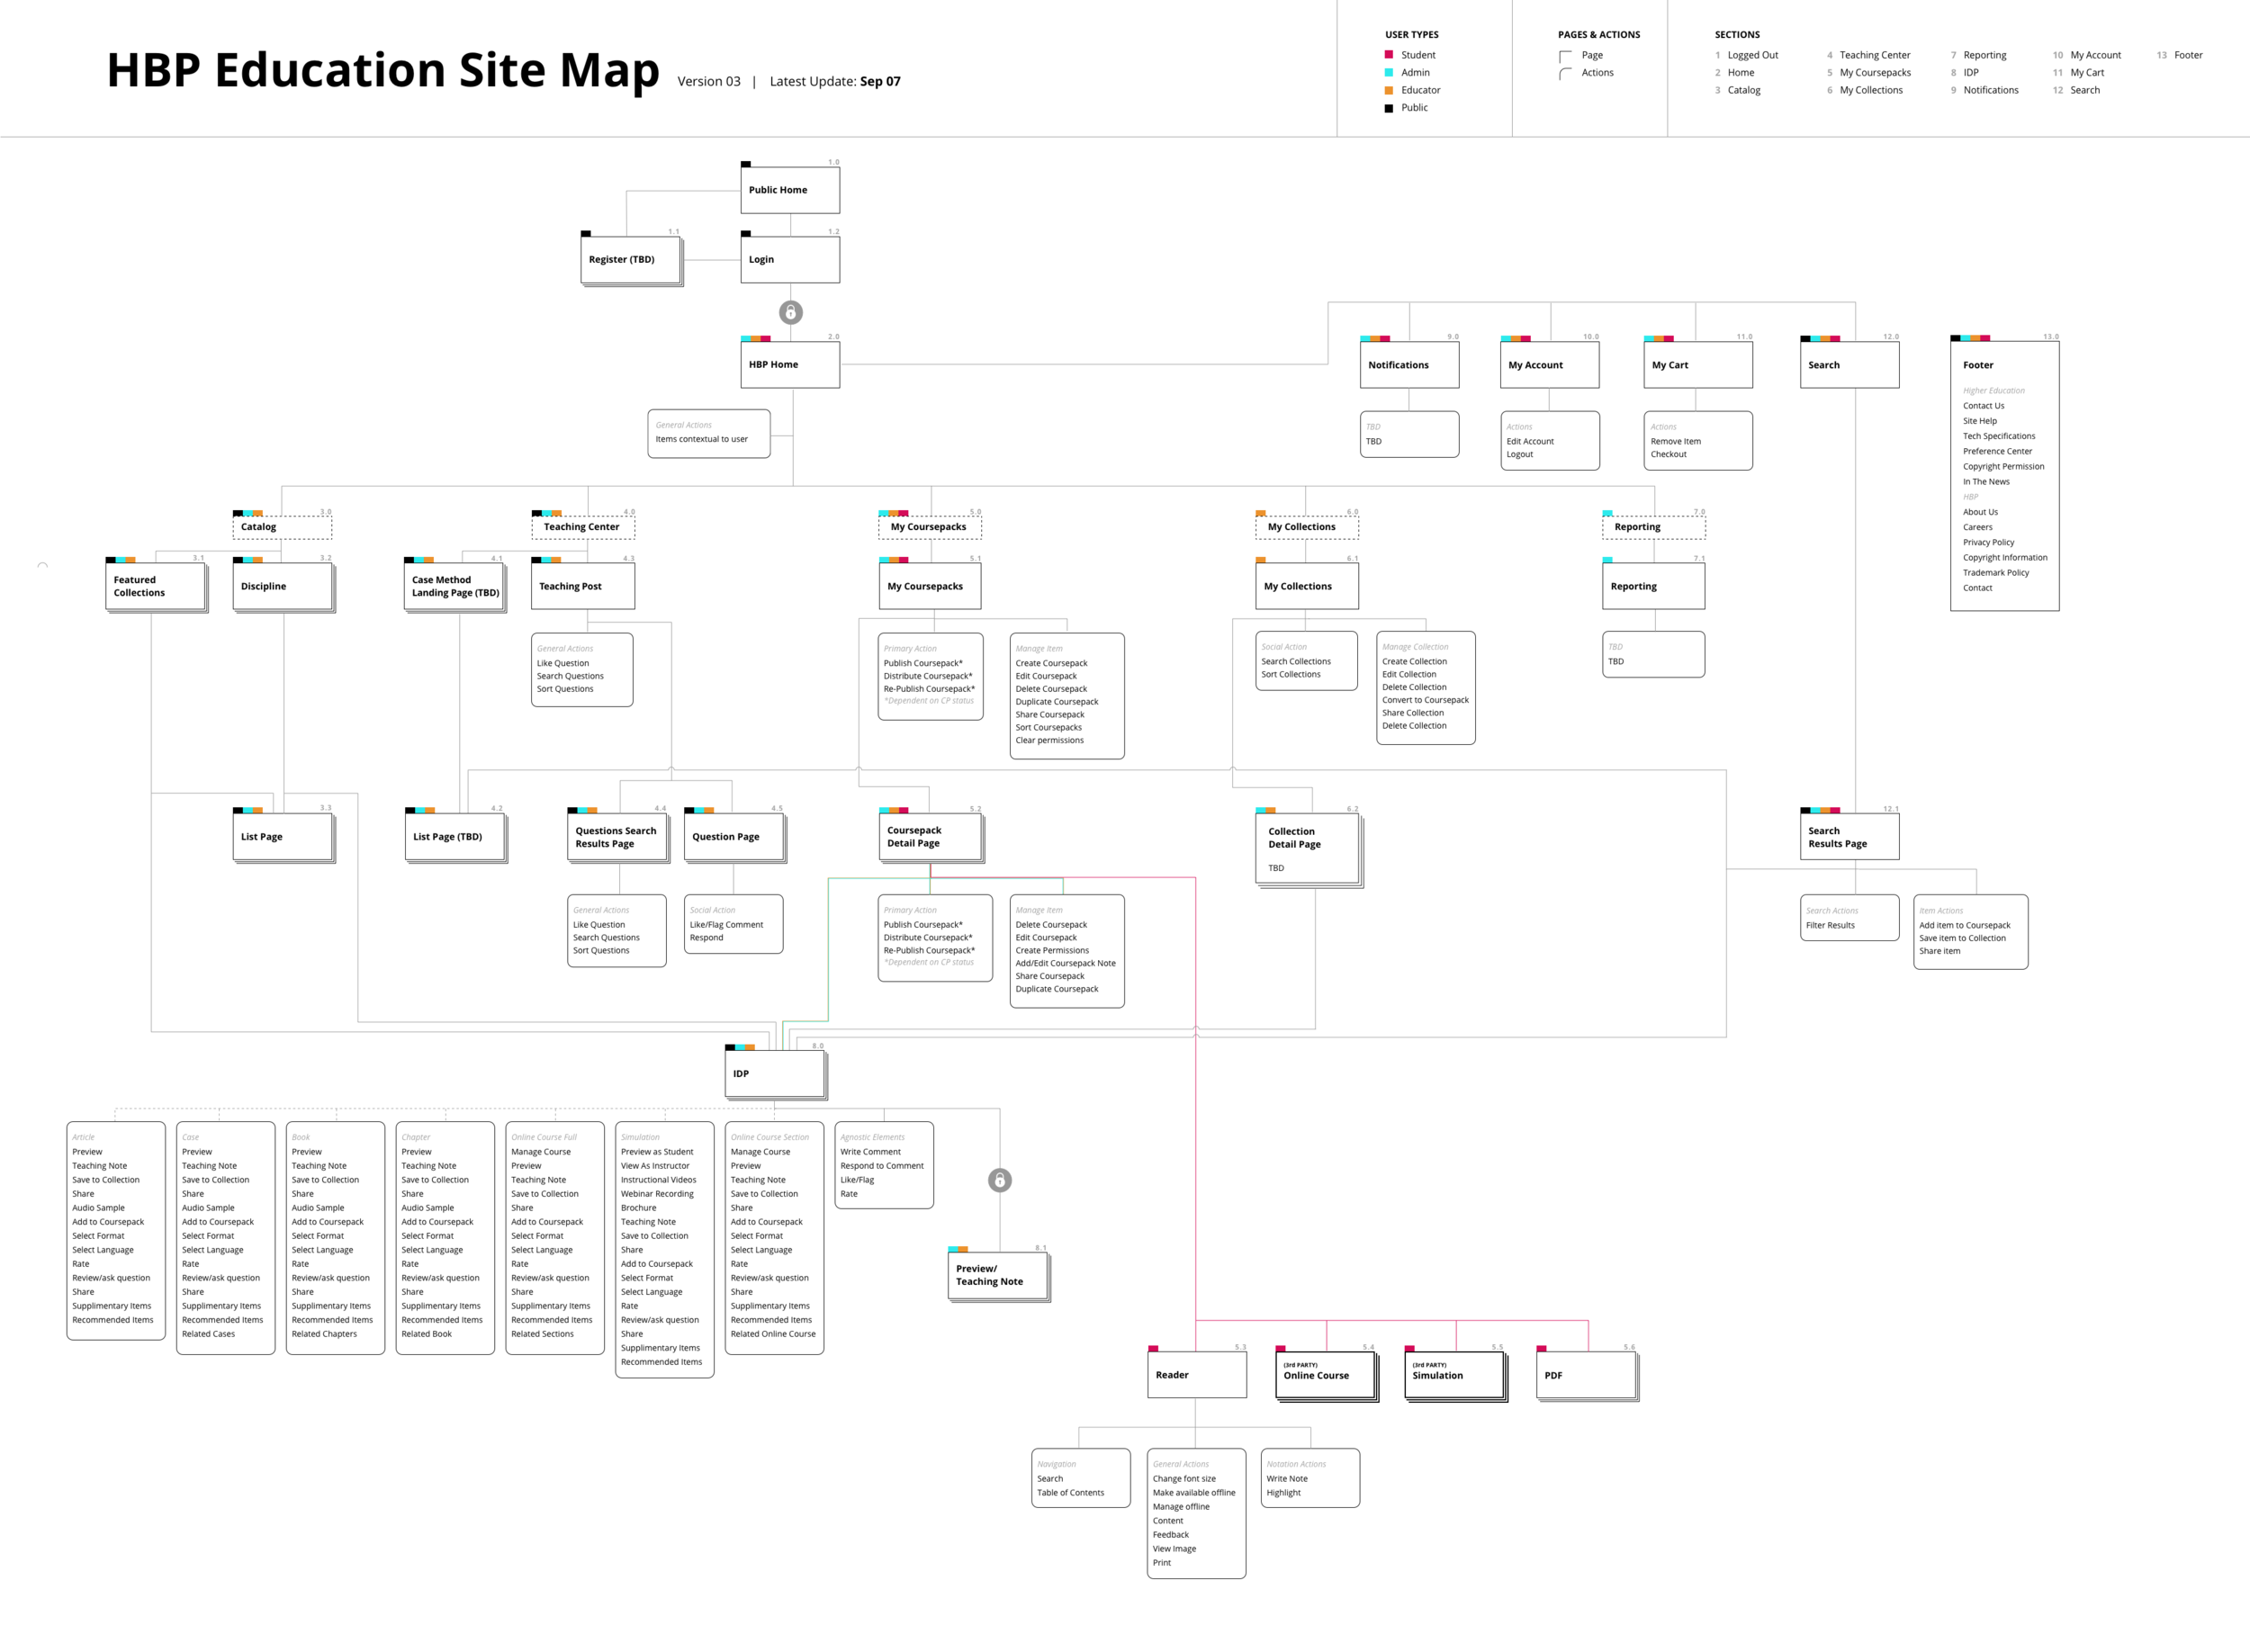2250x1652 pixels.
Task: Click 'Convert to Coursepack' in Manage Collection
Action: coord(1425,700)
